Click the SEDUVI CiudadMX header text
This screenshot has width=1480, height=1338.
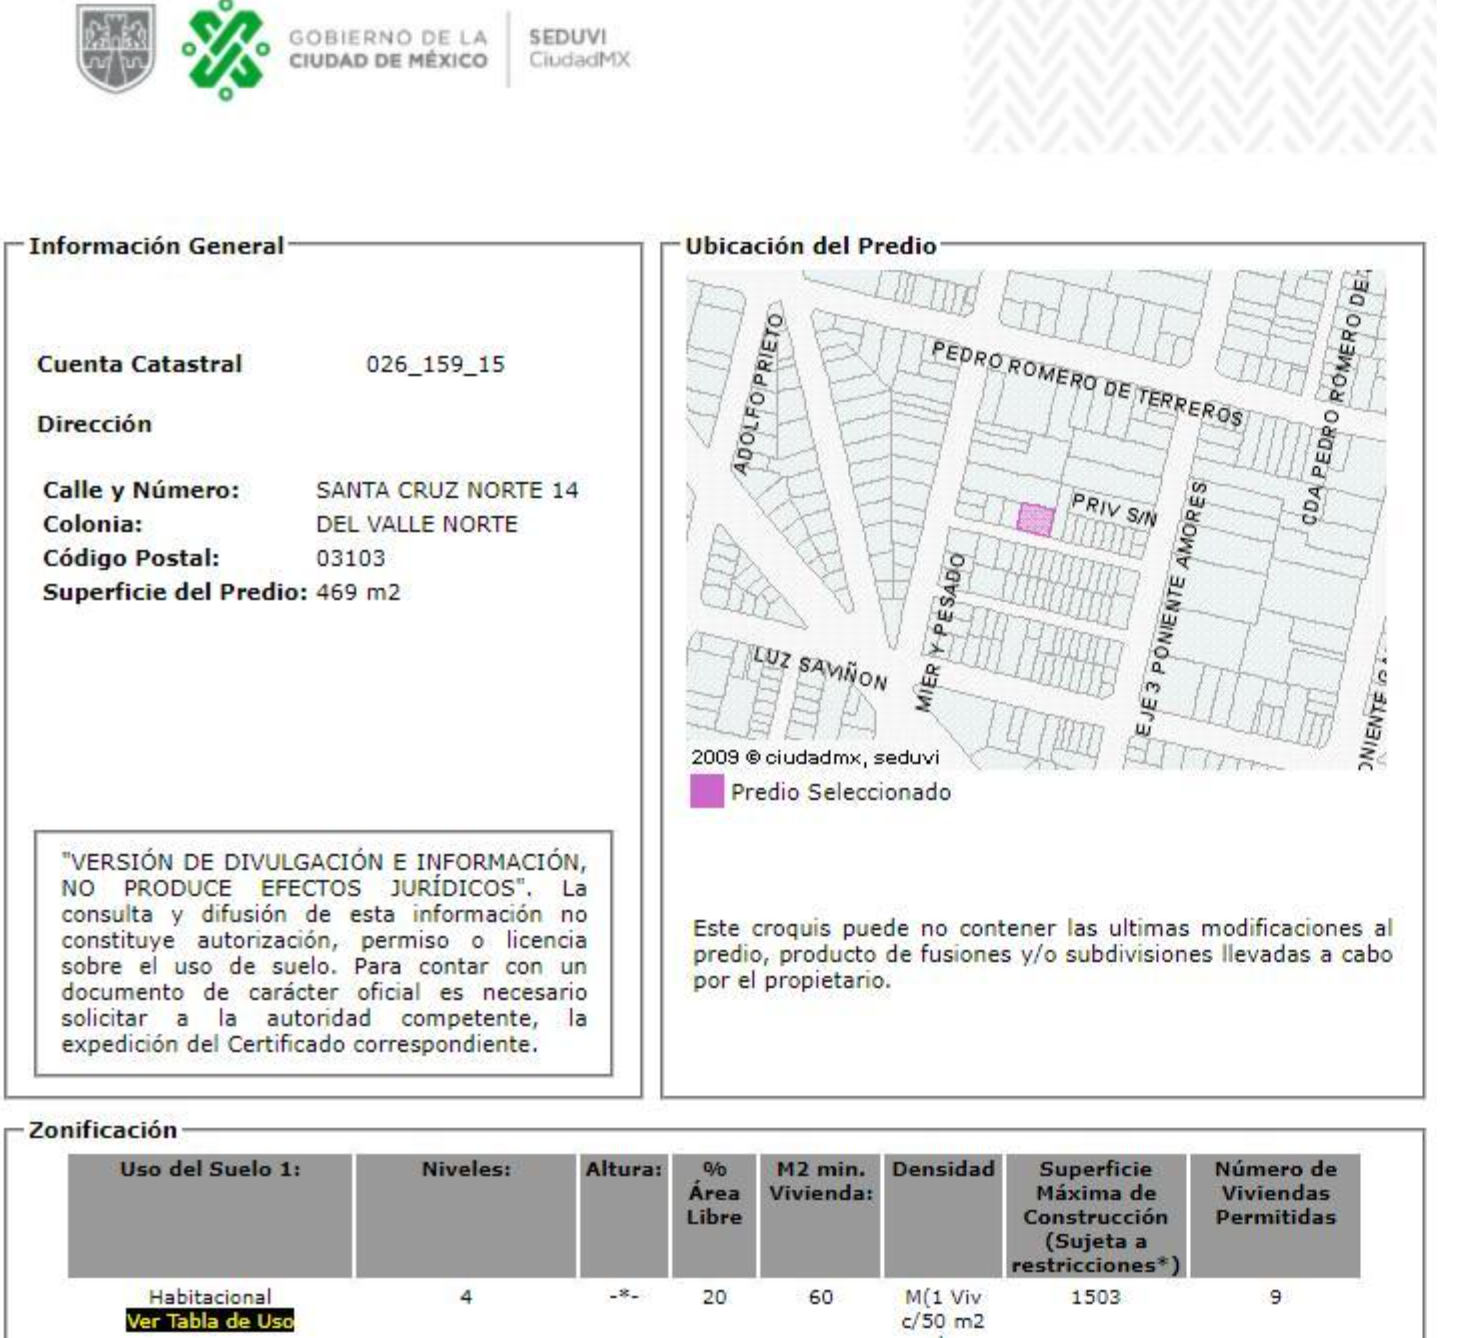click(579, 49)
